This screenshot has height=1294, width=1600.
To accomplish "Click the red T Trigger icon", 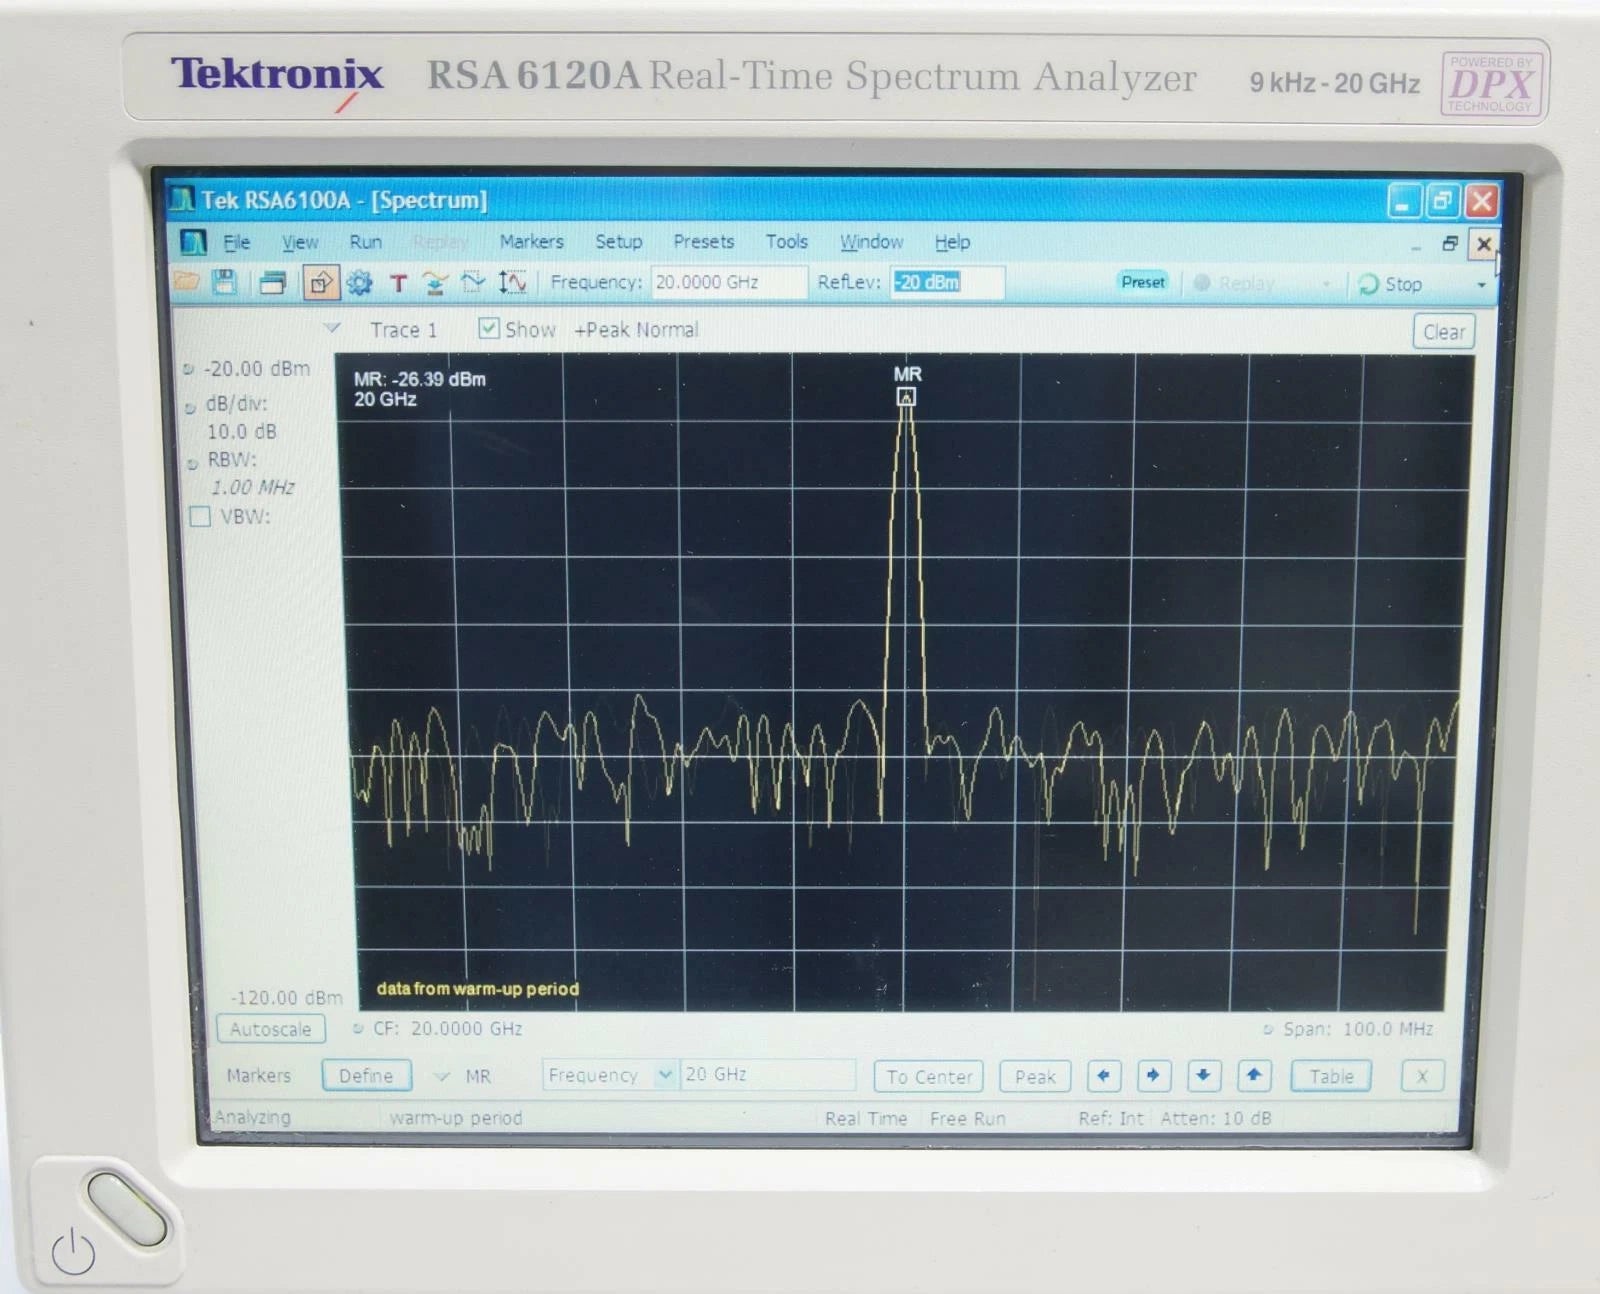I will (398, 283).
